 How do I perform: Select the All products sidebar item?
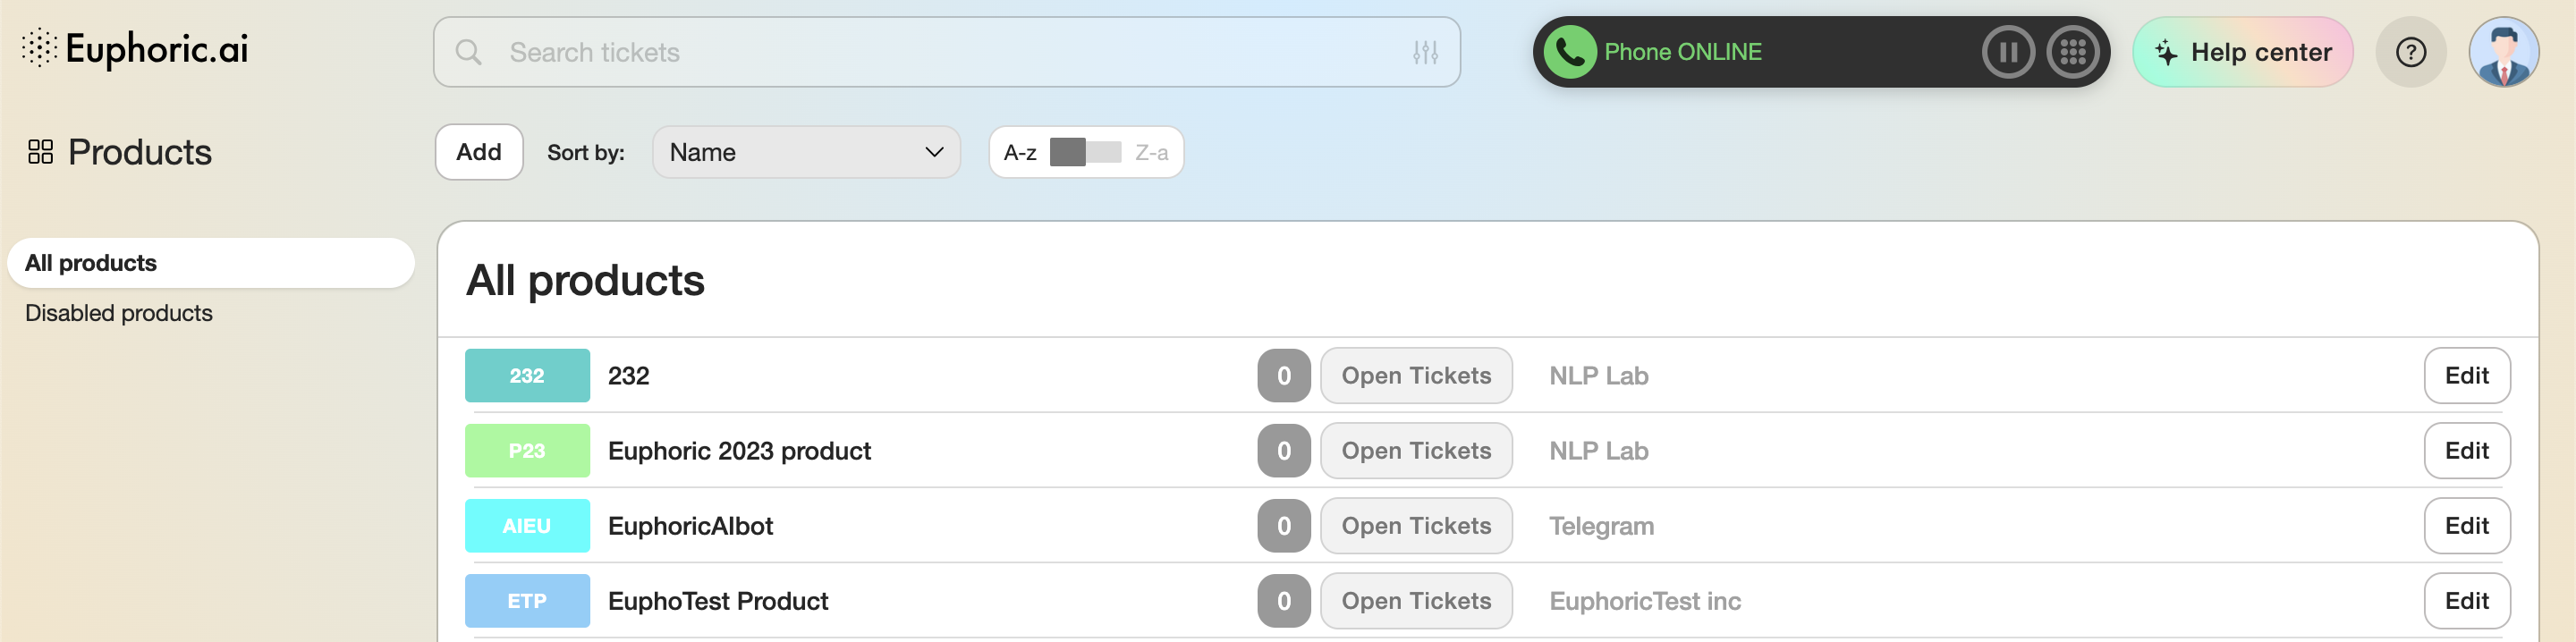210,263
